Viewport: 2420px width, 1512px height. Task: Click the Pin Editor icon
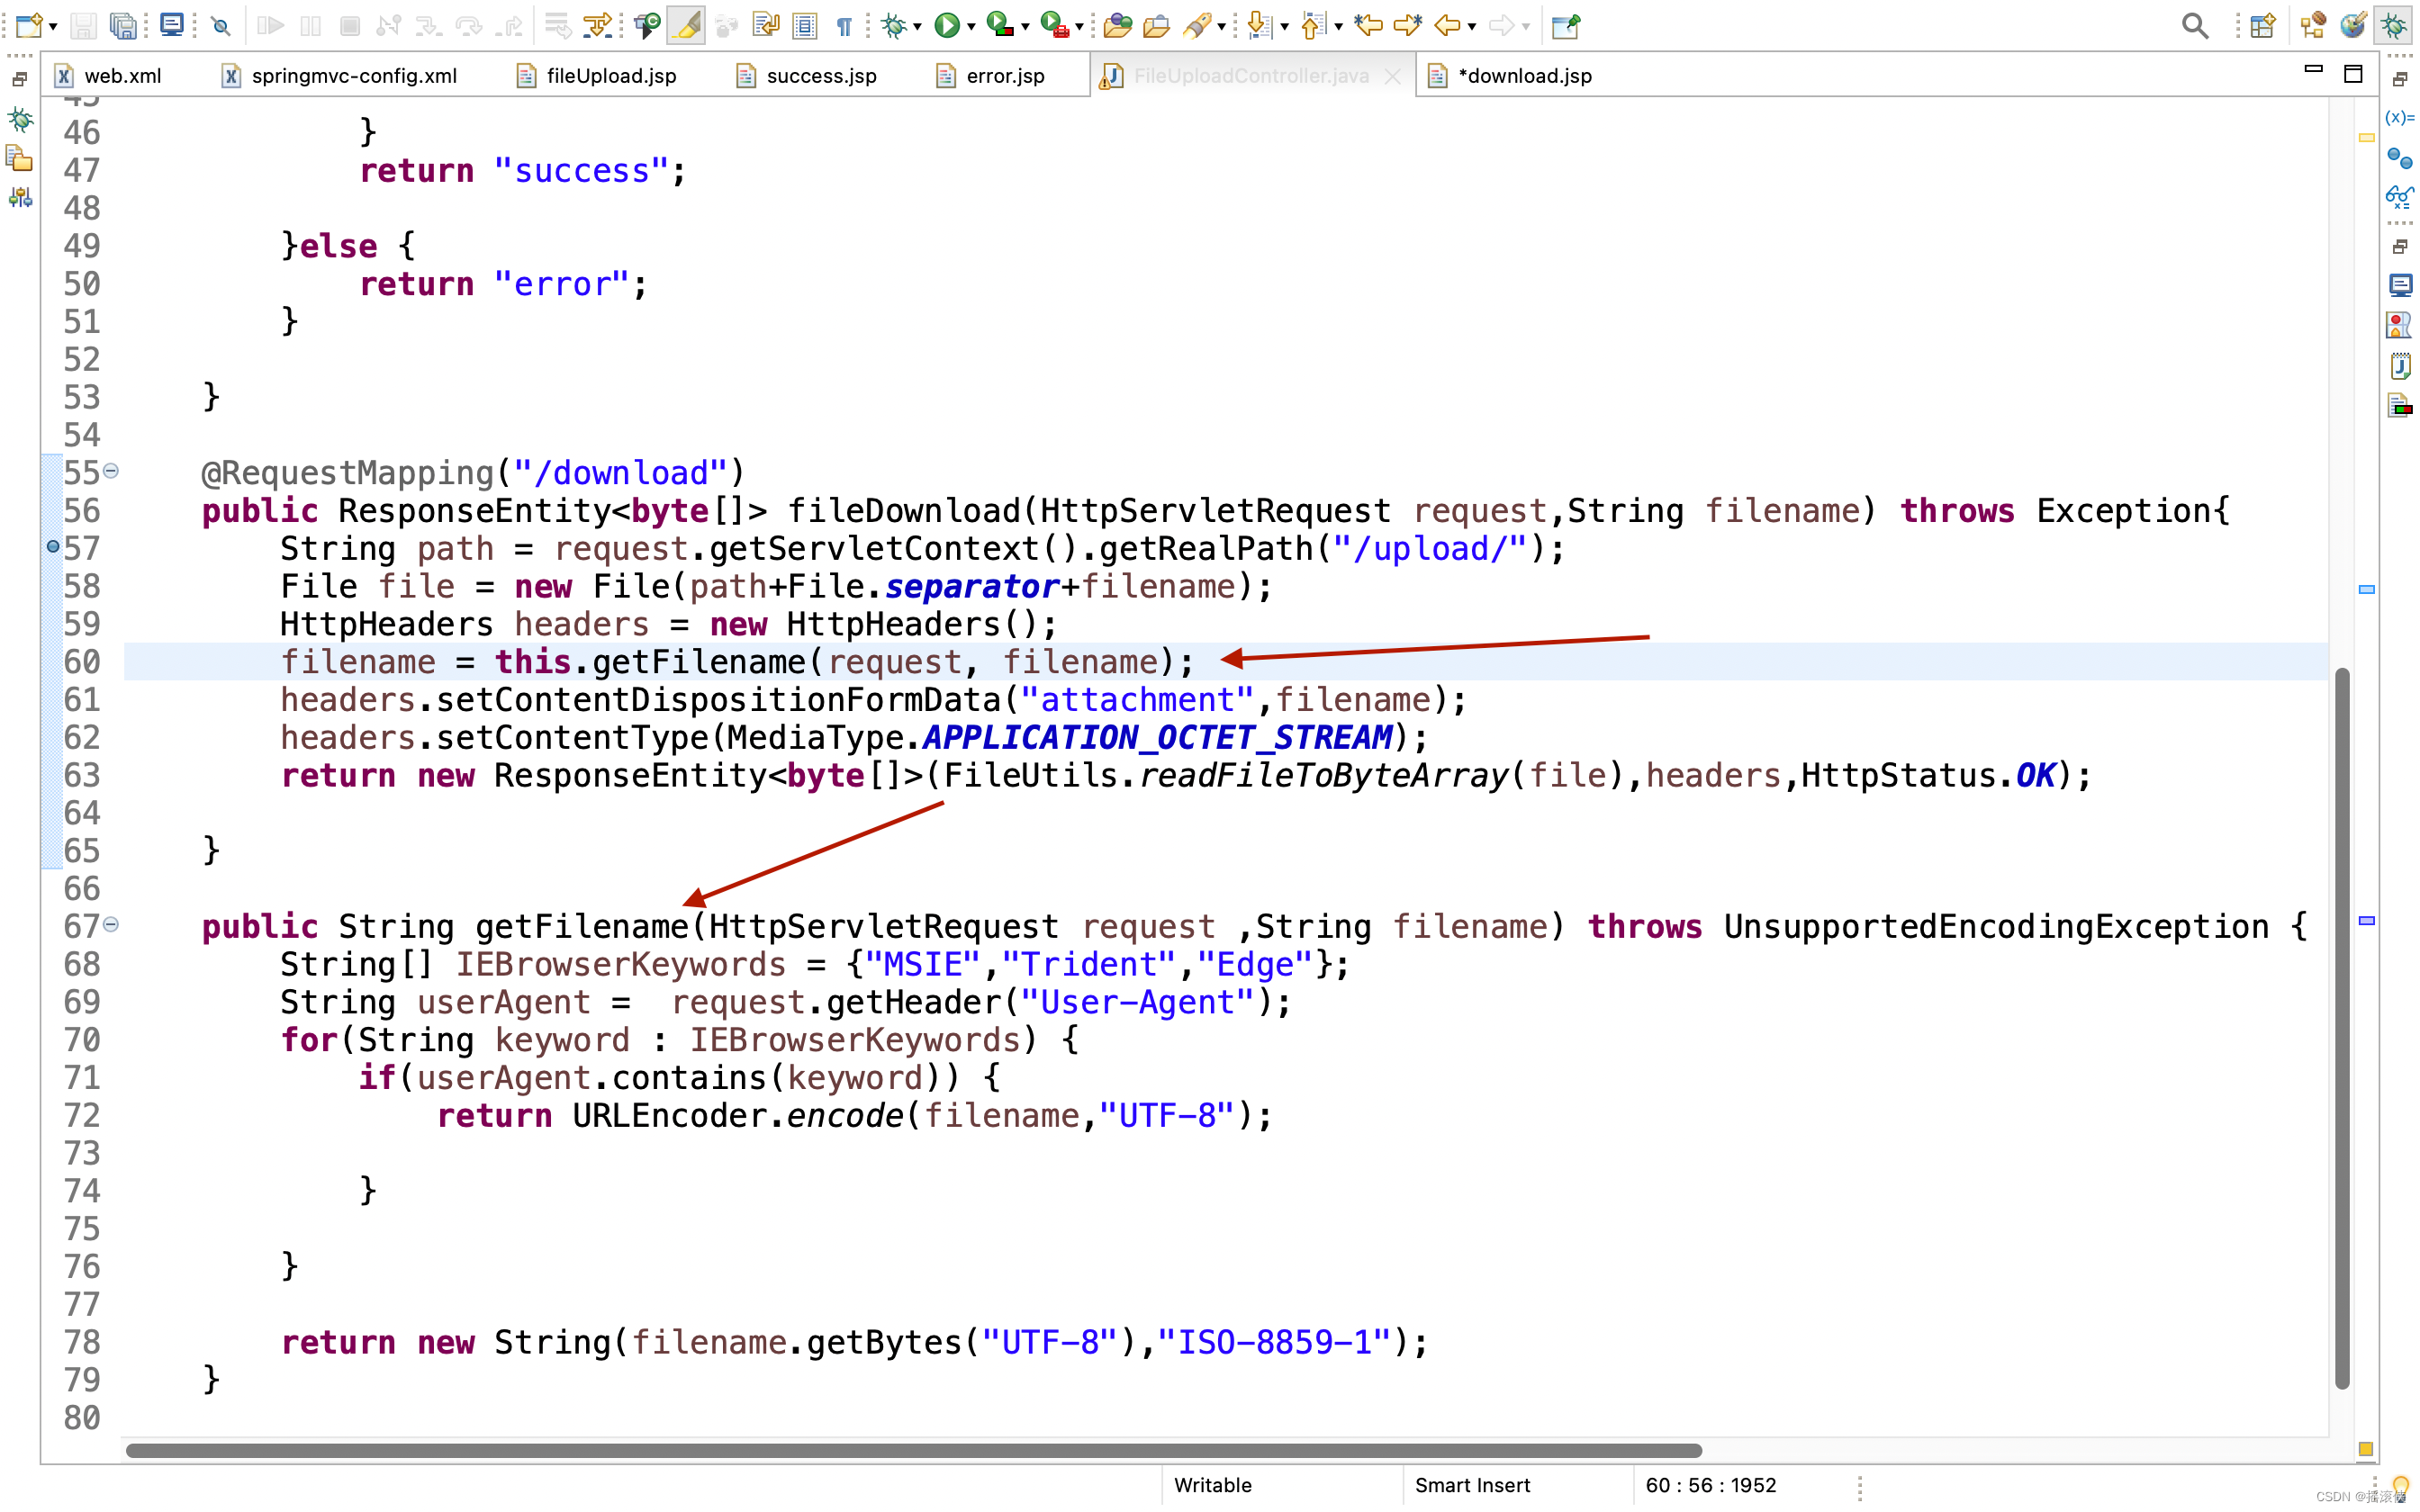coord(1566,25)
